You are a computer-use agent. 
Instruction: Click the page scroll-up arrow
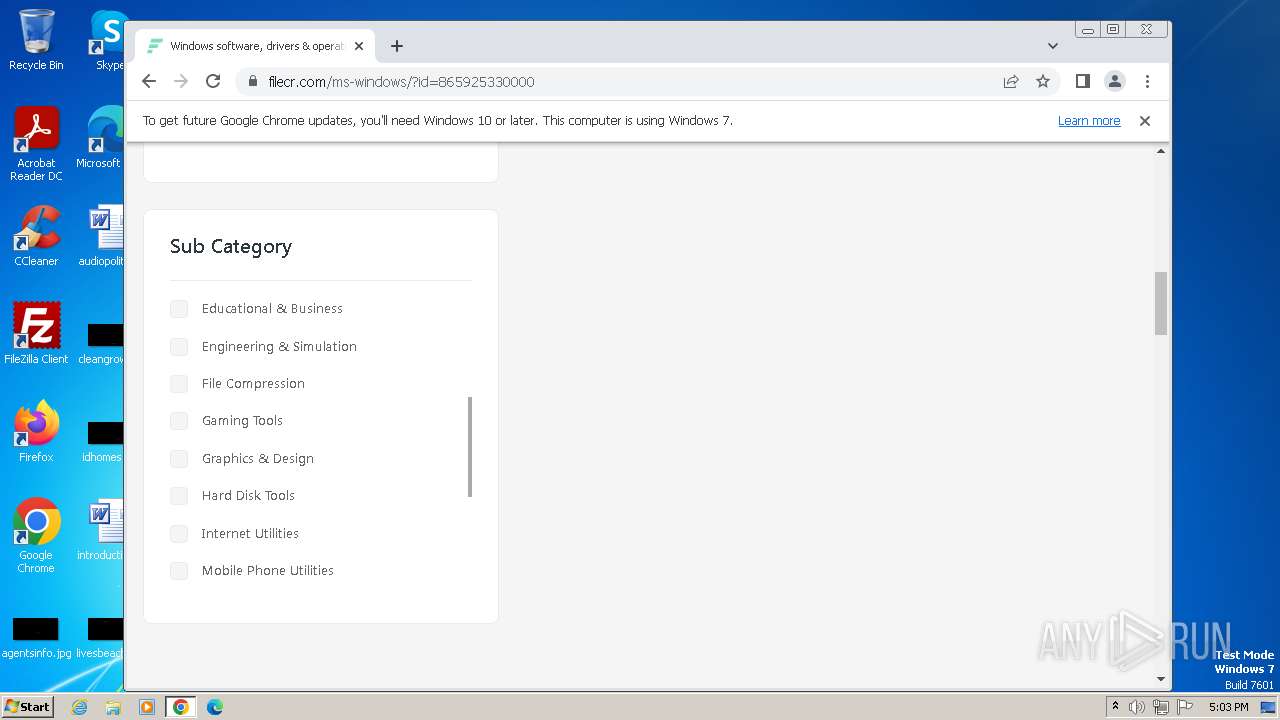(1161, 151)
